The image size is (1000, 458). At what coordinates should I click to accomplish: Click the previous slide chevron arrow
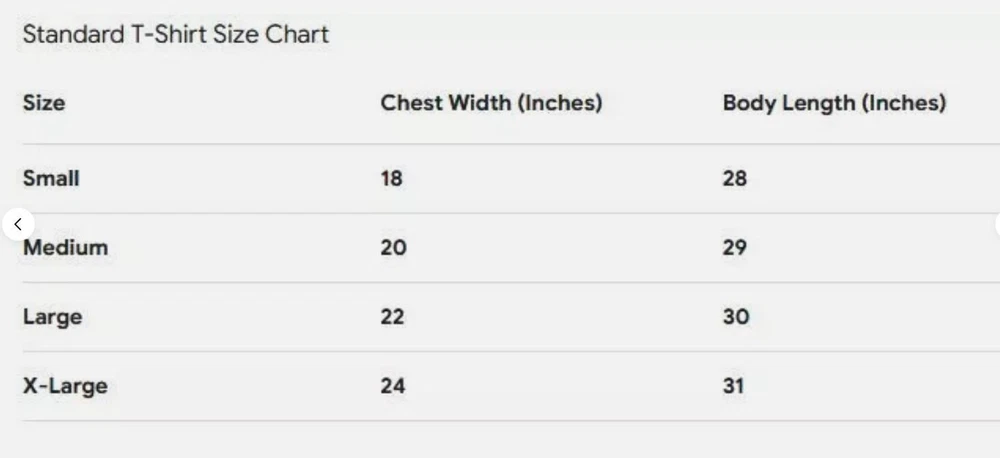18,224
